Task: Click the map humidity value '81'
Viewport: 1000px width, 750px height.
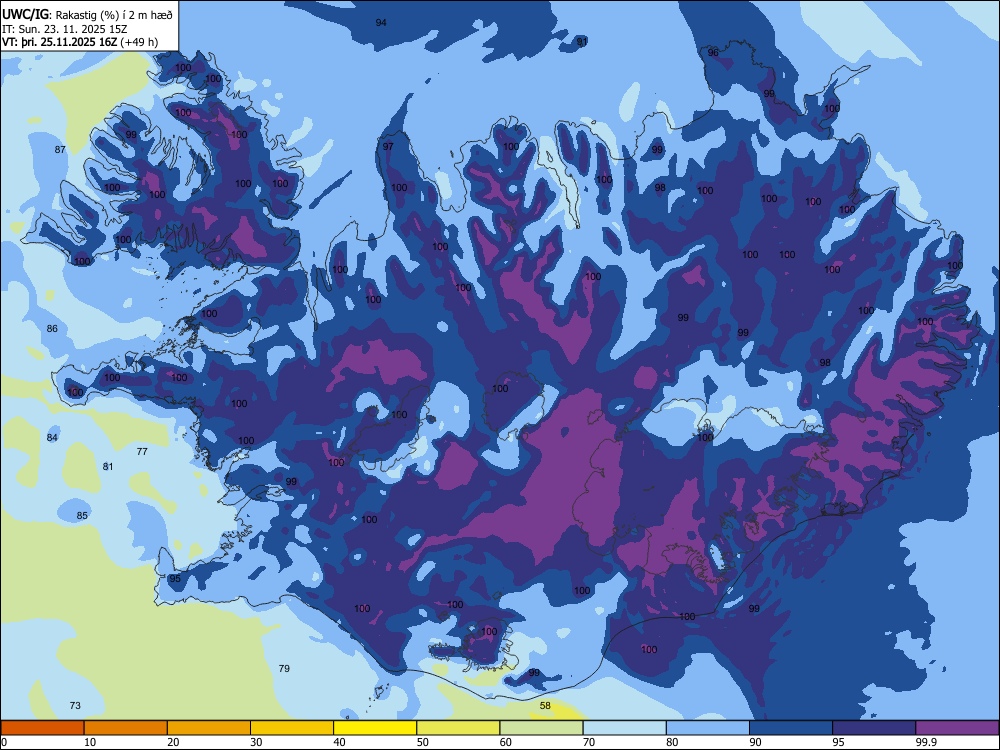Action: [108, 466]
